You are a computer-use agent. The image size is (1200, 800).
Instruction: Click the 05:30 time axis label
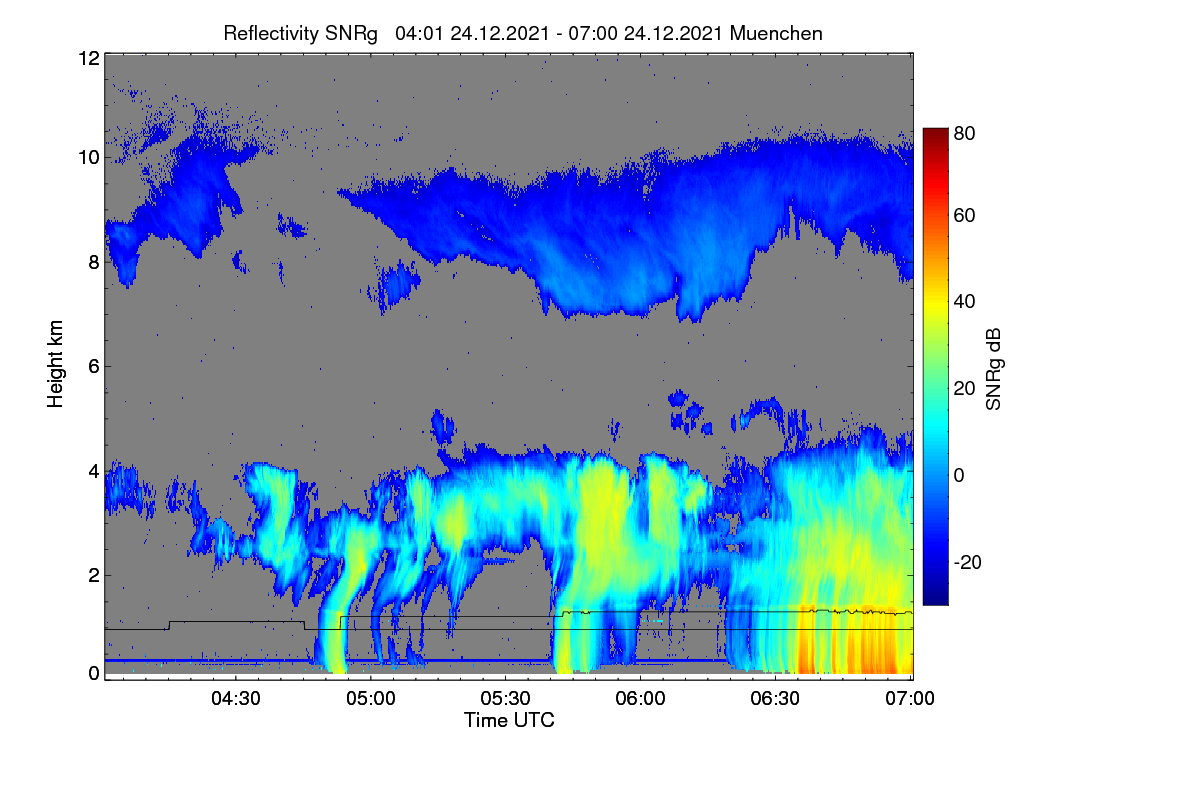coord(505,699)
